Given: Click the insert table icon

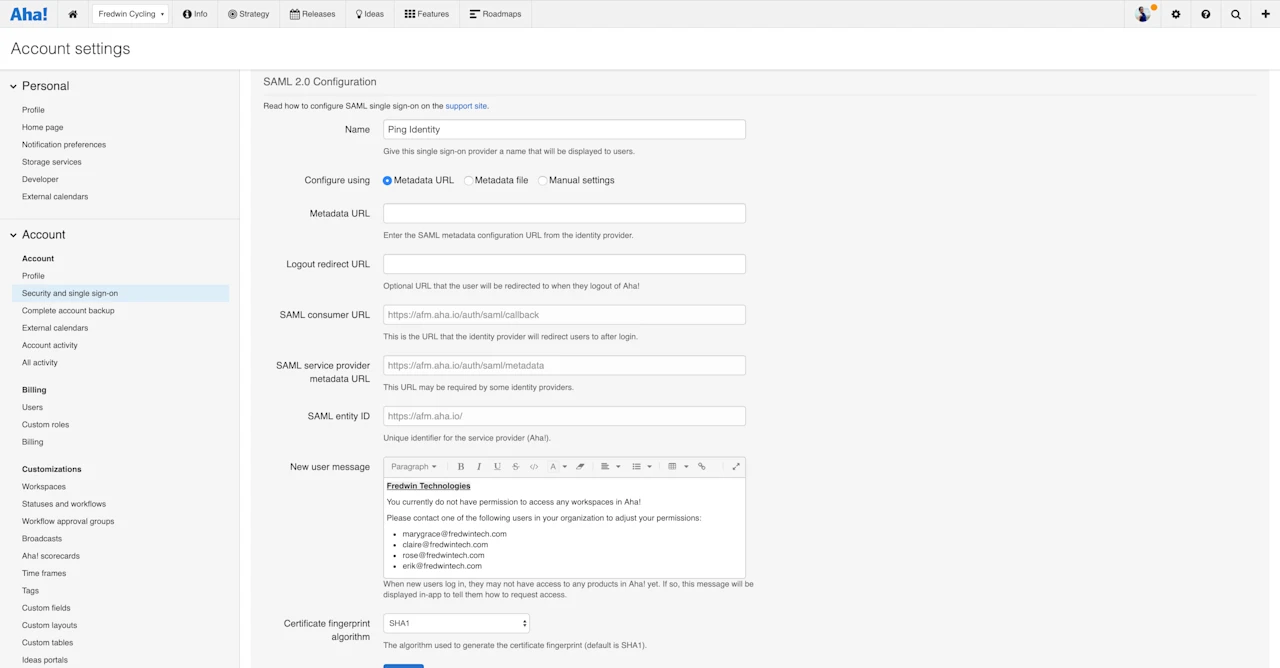Looking at the screenshot, I should pyautogui.click(x=672, y=467).
